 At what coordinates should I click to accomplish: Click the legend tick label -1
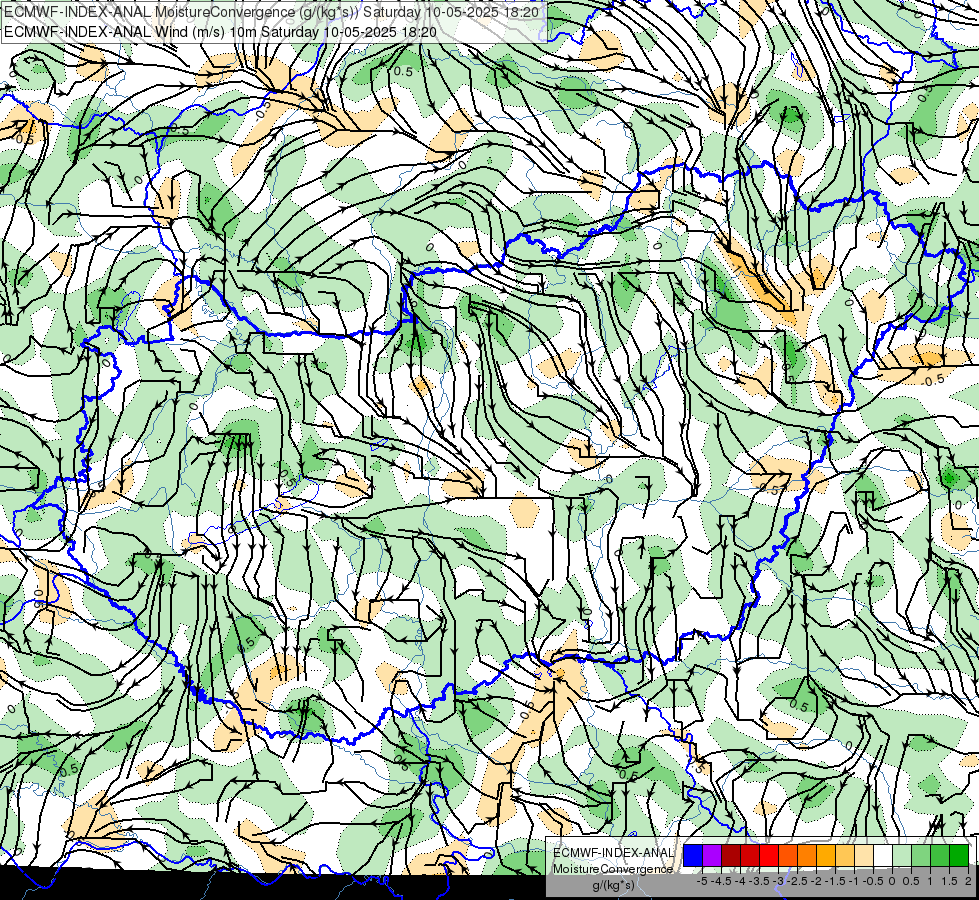[855, 881]
